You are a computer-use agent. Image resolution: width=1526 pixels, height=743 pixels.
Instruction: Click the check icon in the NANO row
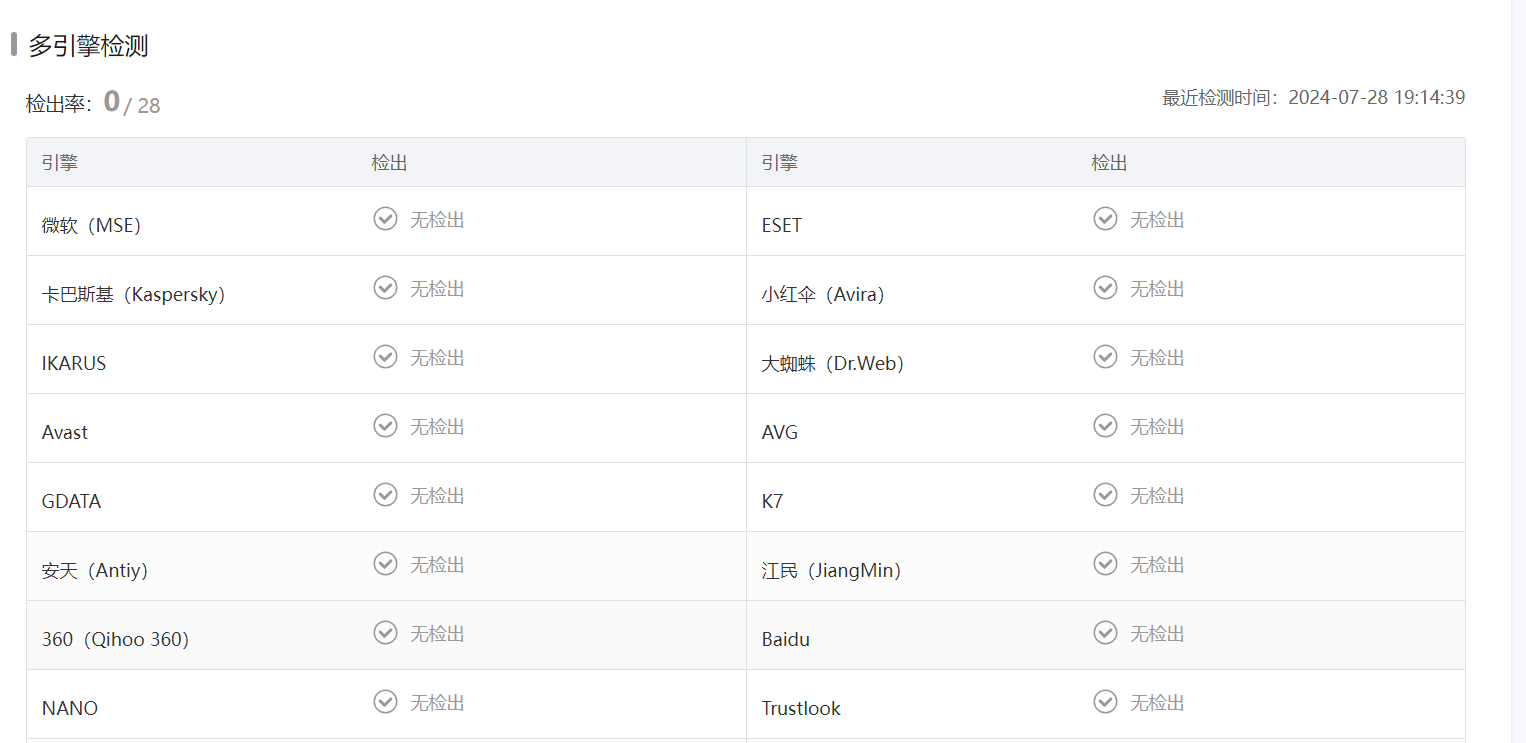click(x=385, y=702)
